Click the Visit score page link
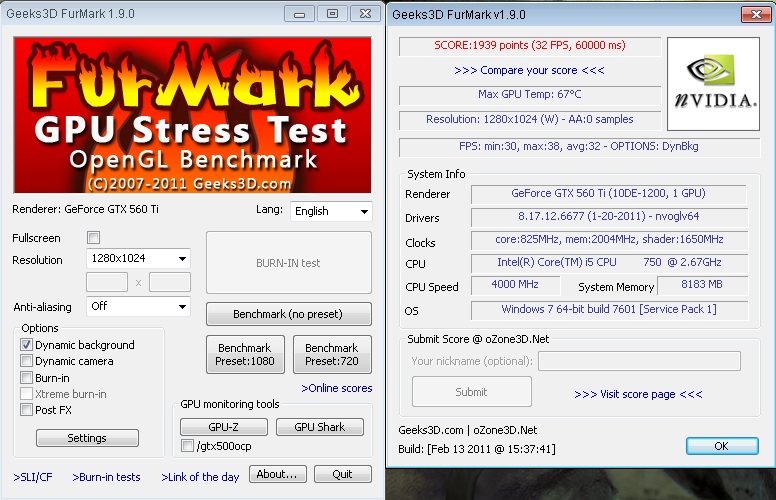Screen dimensions: 776x500 [x=638, y=395]
